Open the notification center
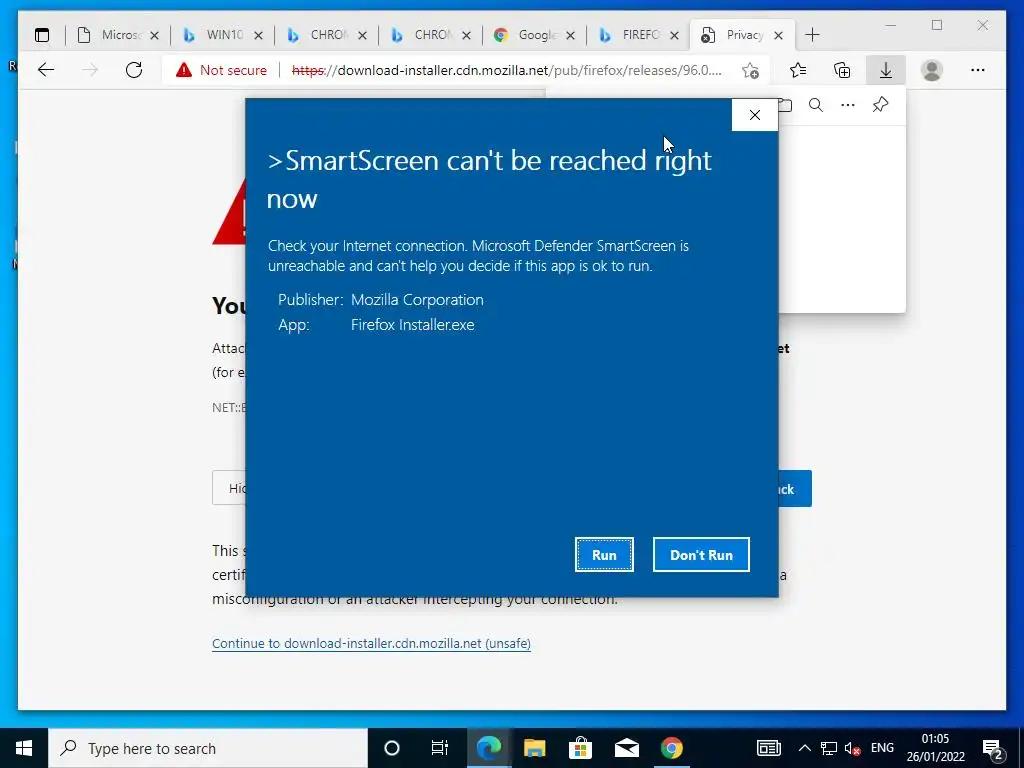Viewport: 1024px width, 768px height. [993, 748]
